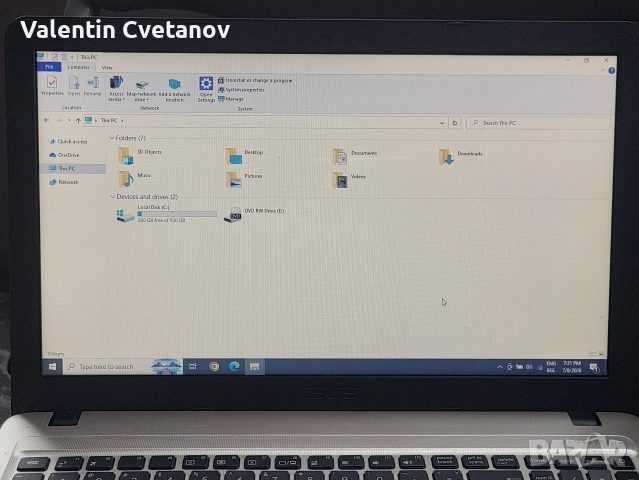The image size is (639, 480).
Task: Switch to the View ribbon tab
Action: (x=107, y=68)
